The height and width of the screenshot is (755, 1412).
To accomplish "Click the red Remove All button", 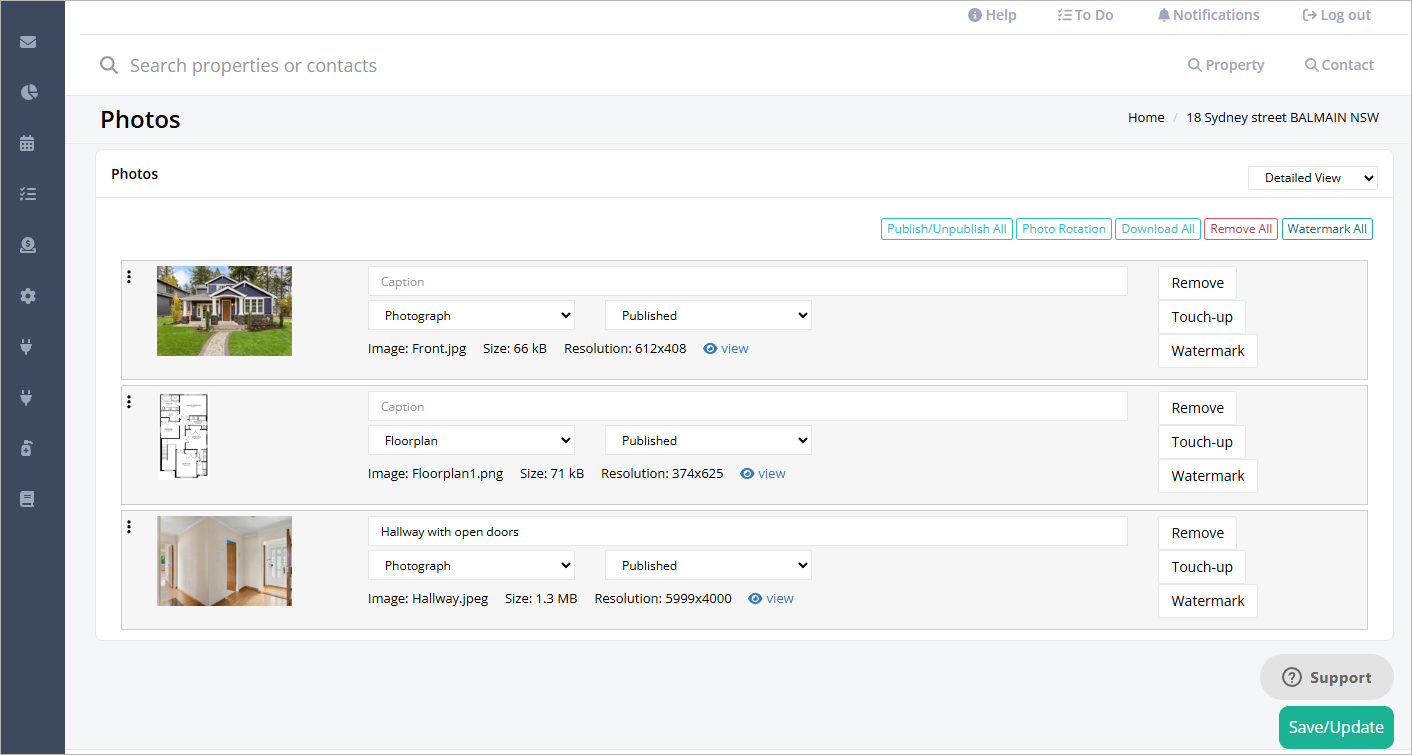I will tap(1240, 229).
